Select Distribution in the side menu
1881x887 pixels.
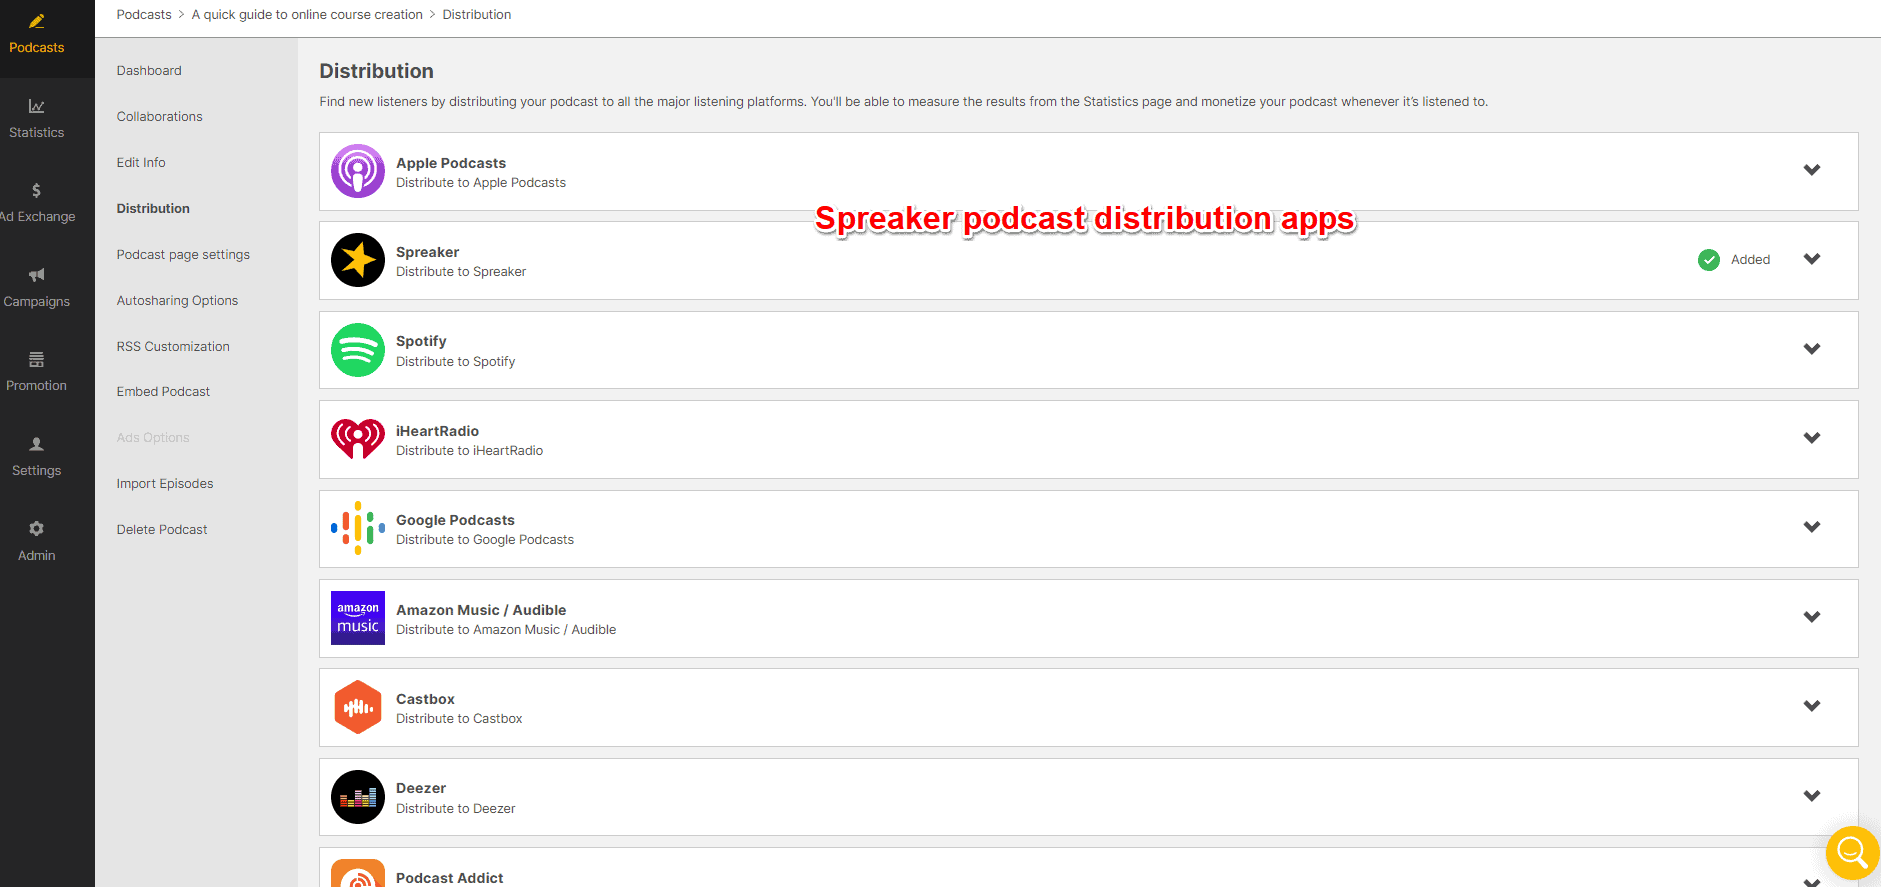click(153, 209)
